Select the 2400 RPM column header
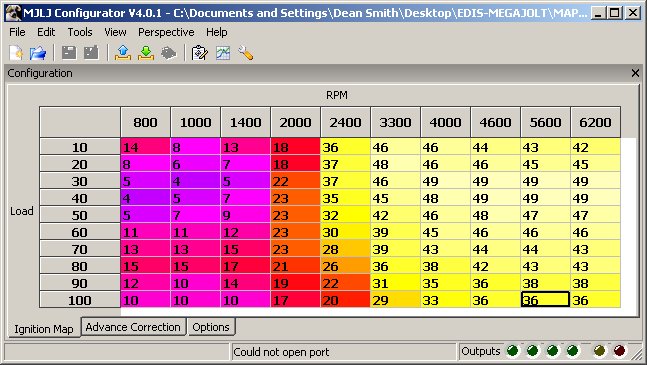The height and width of the screenshot is (365, 647). (345, 122)
